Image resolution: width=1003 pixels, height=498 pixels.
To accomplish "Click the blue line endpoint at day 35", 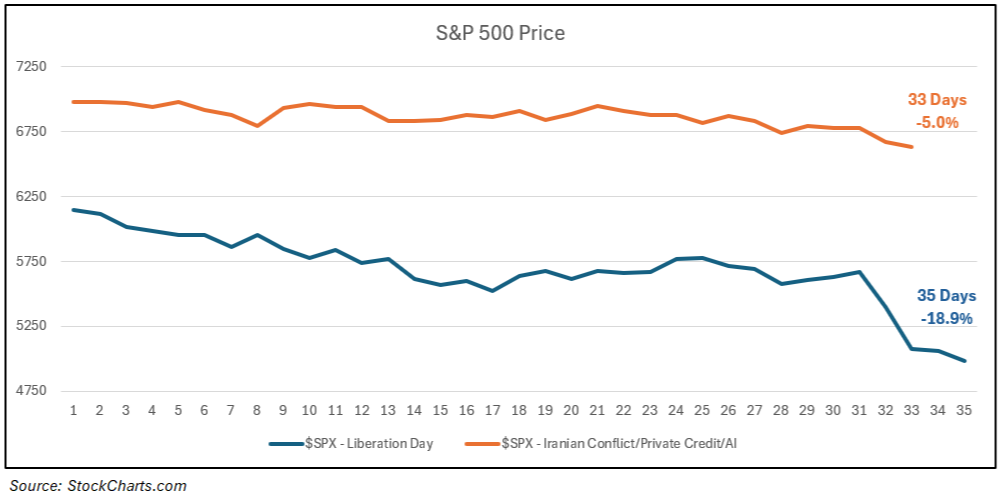I will (x=964, y=361).
